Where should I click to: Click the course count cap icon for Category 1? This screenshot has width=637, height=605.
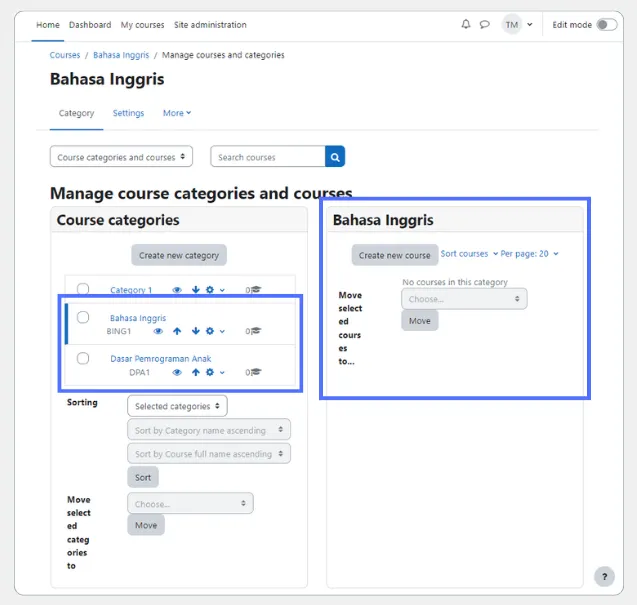(x=256, y=290)
